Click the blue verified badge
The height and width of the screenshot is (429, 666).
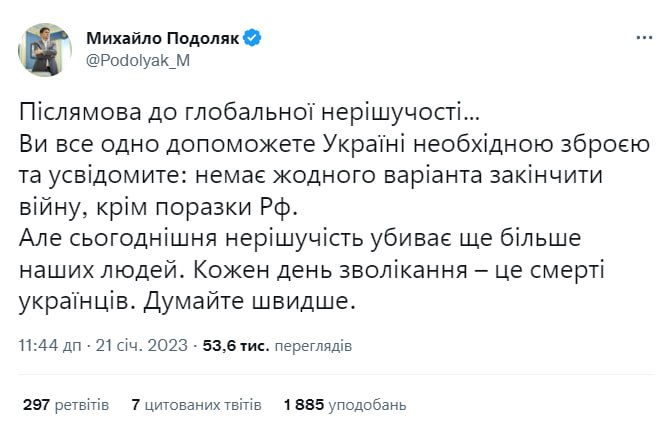pyautogui.click(x=254, y=38)
